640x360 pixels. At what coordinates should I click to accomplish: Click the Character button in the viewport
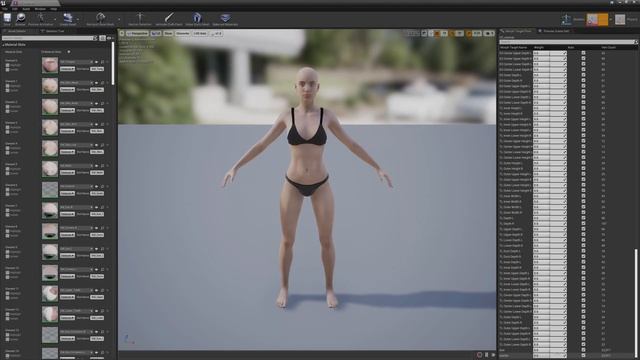point(182,33)
